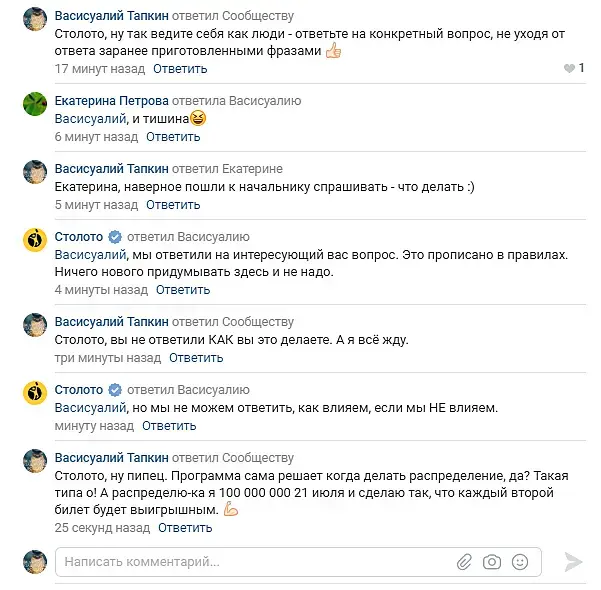The width and height of the screenshot is (601, 590).
Task: Click Ответить under the 5 минут назад comment
Action: (x=173, y=205)
